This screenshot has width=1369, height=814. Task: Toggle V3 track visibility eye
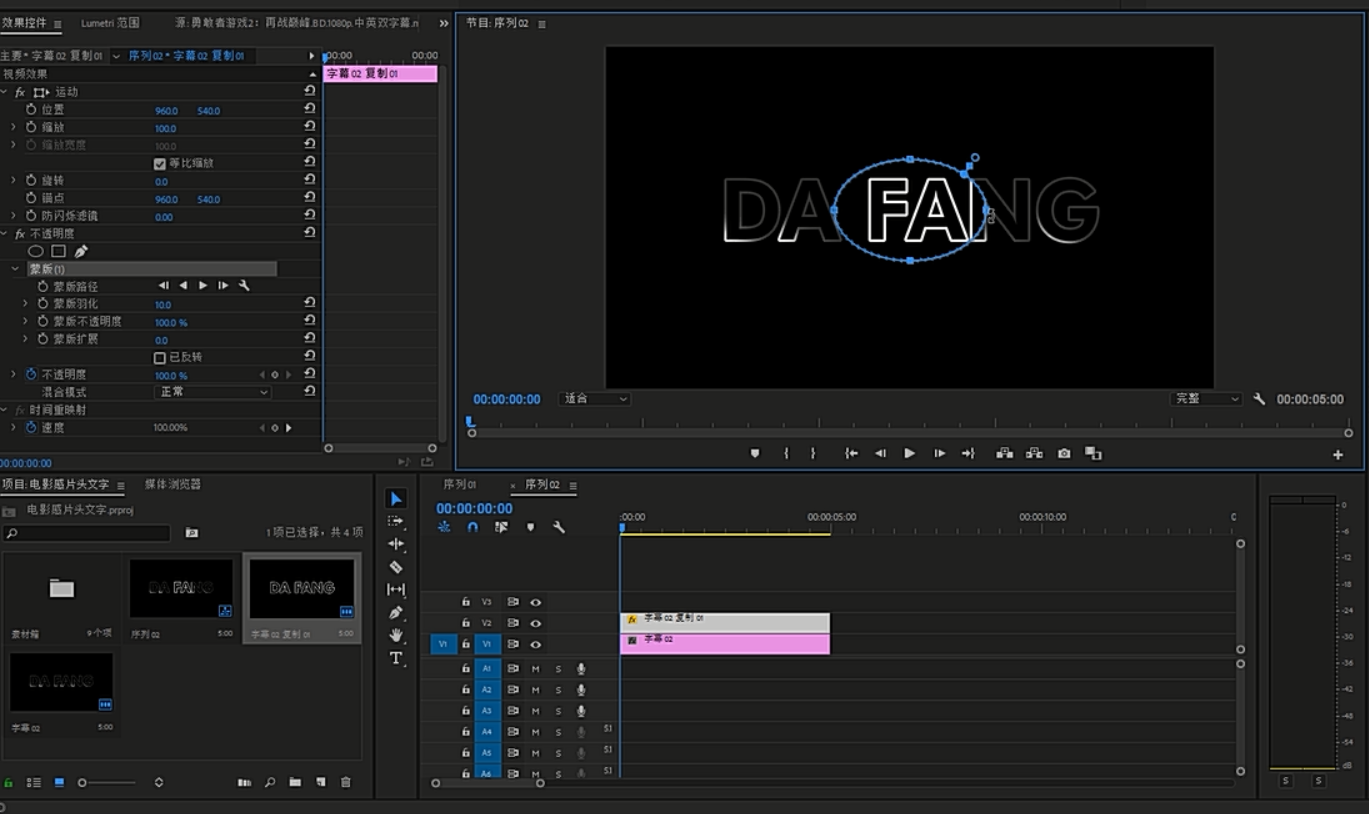536,602
